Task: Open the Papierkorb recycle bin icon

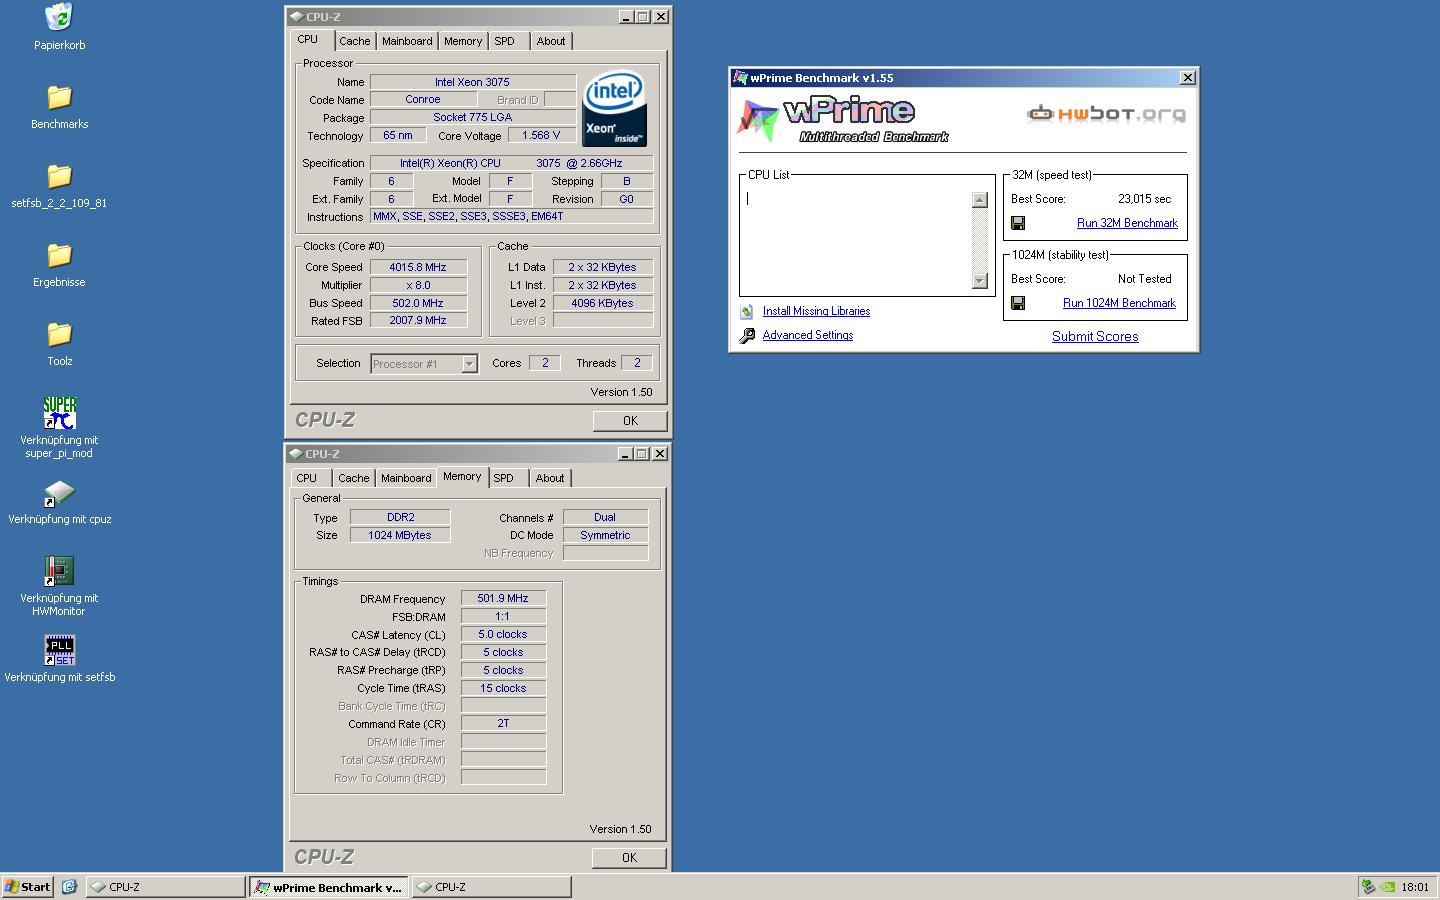Action: 59,18
